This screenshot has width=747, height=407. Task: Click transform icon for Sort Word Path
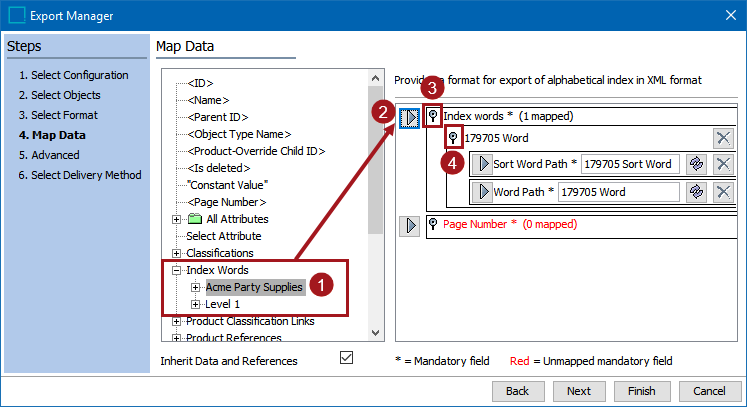coord(697,164)
